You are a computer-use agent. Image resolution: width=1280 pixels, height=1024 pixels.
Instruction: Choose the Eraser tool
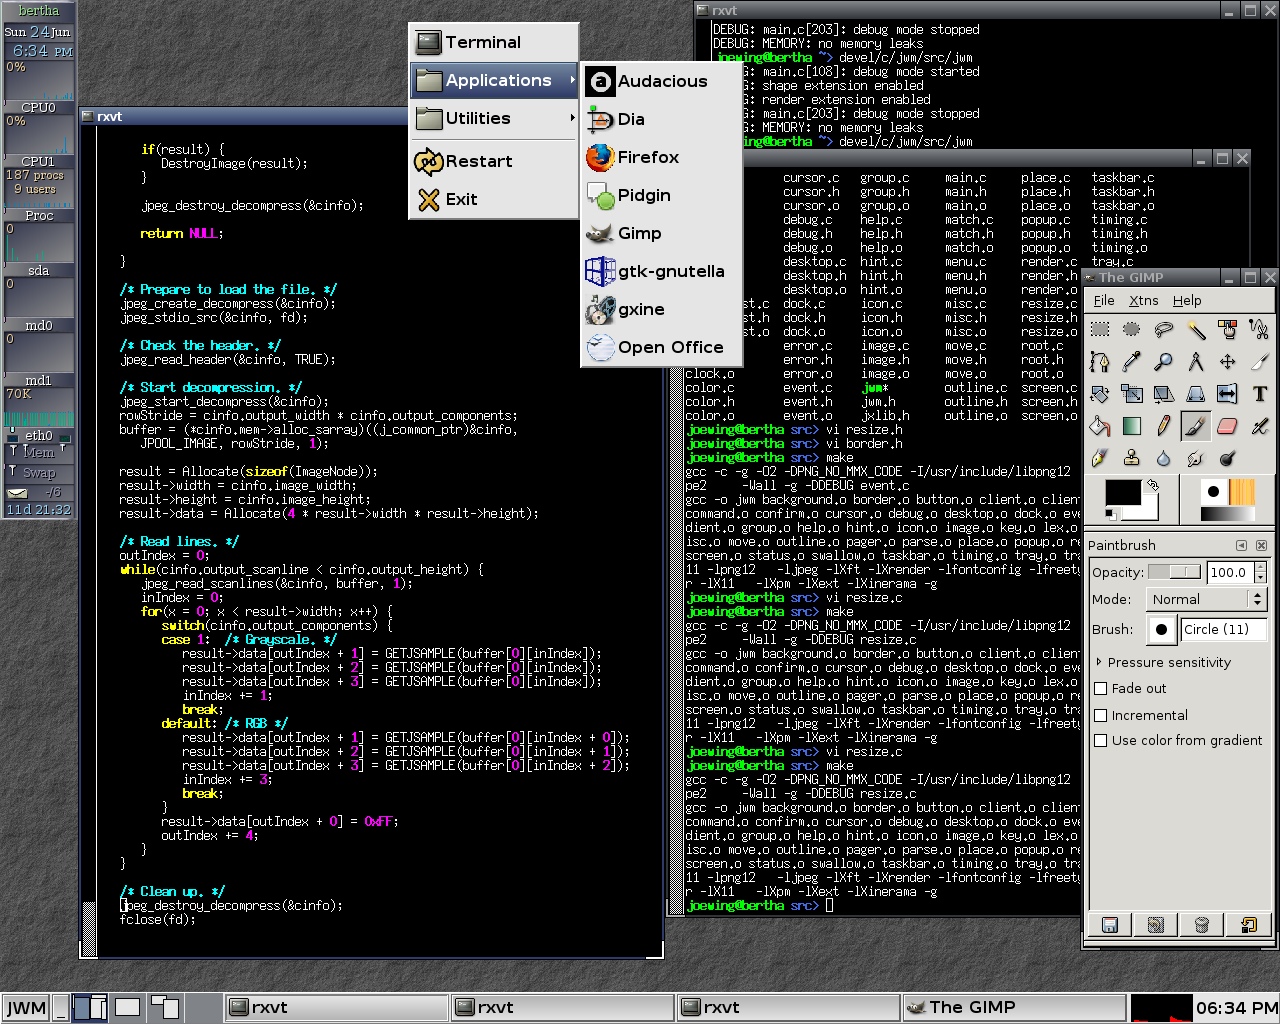pyautogui.click(x=1227, y=426)
